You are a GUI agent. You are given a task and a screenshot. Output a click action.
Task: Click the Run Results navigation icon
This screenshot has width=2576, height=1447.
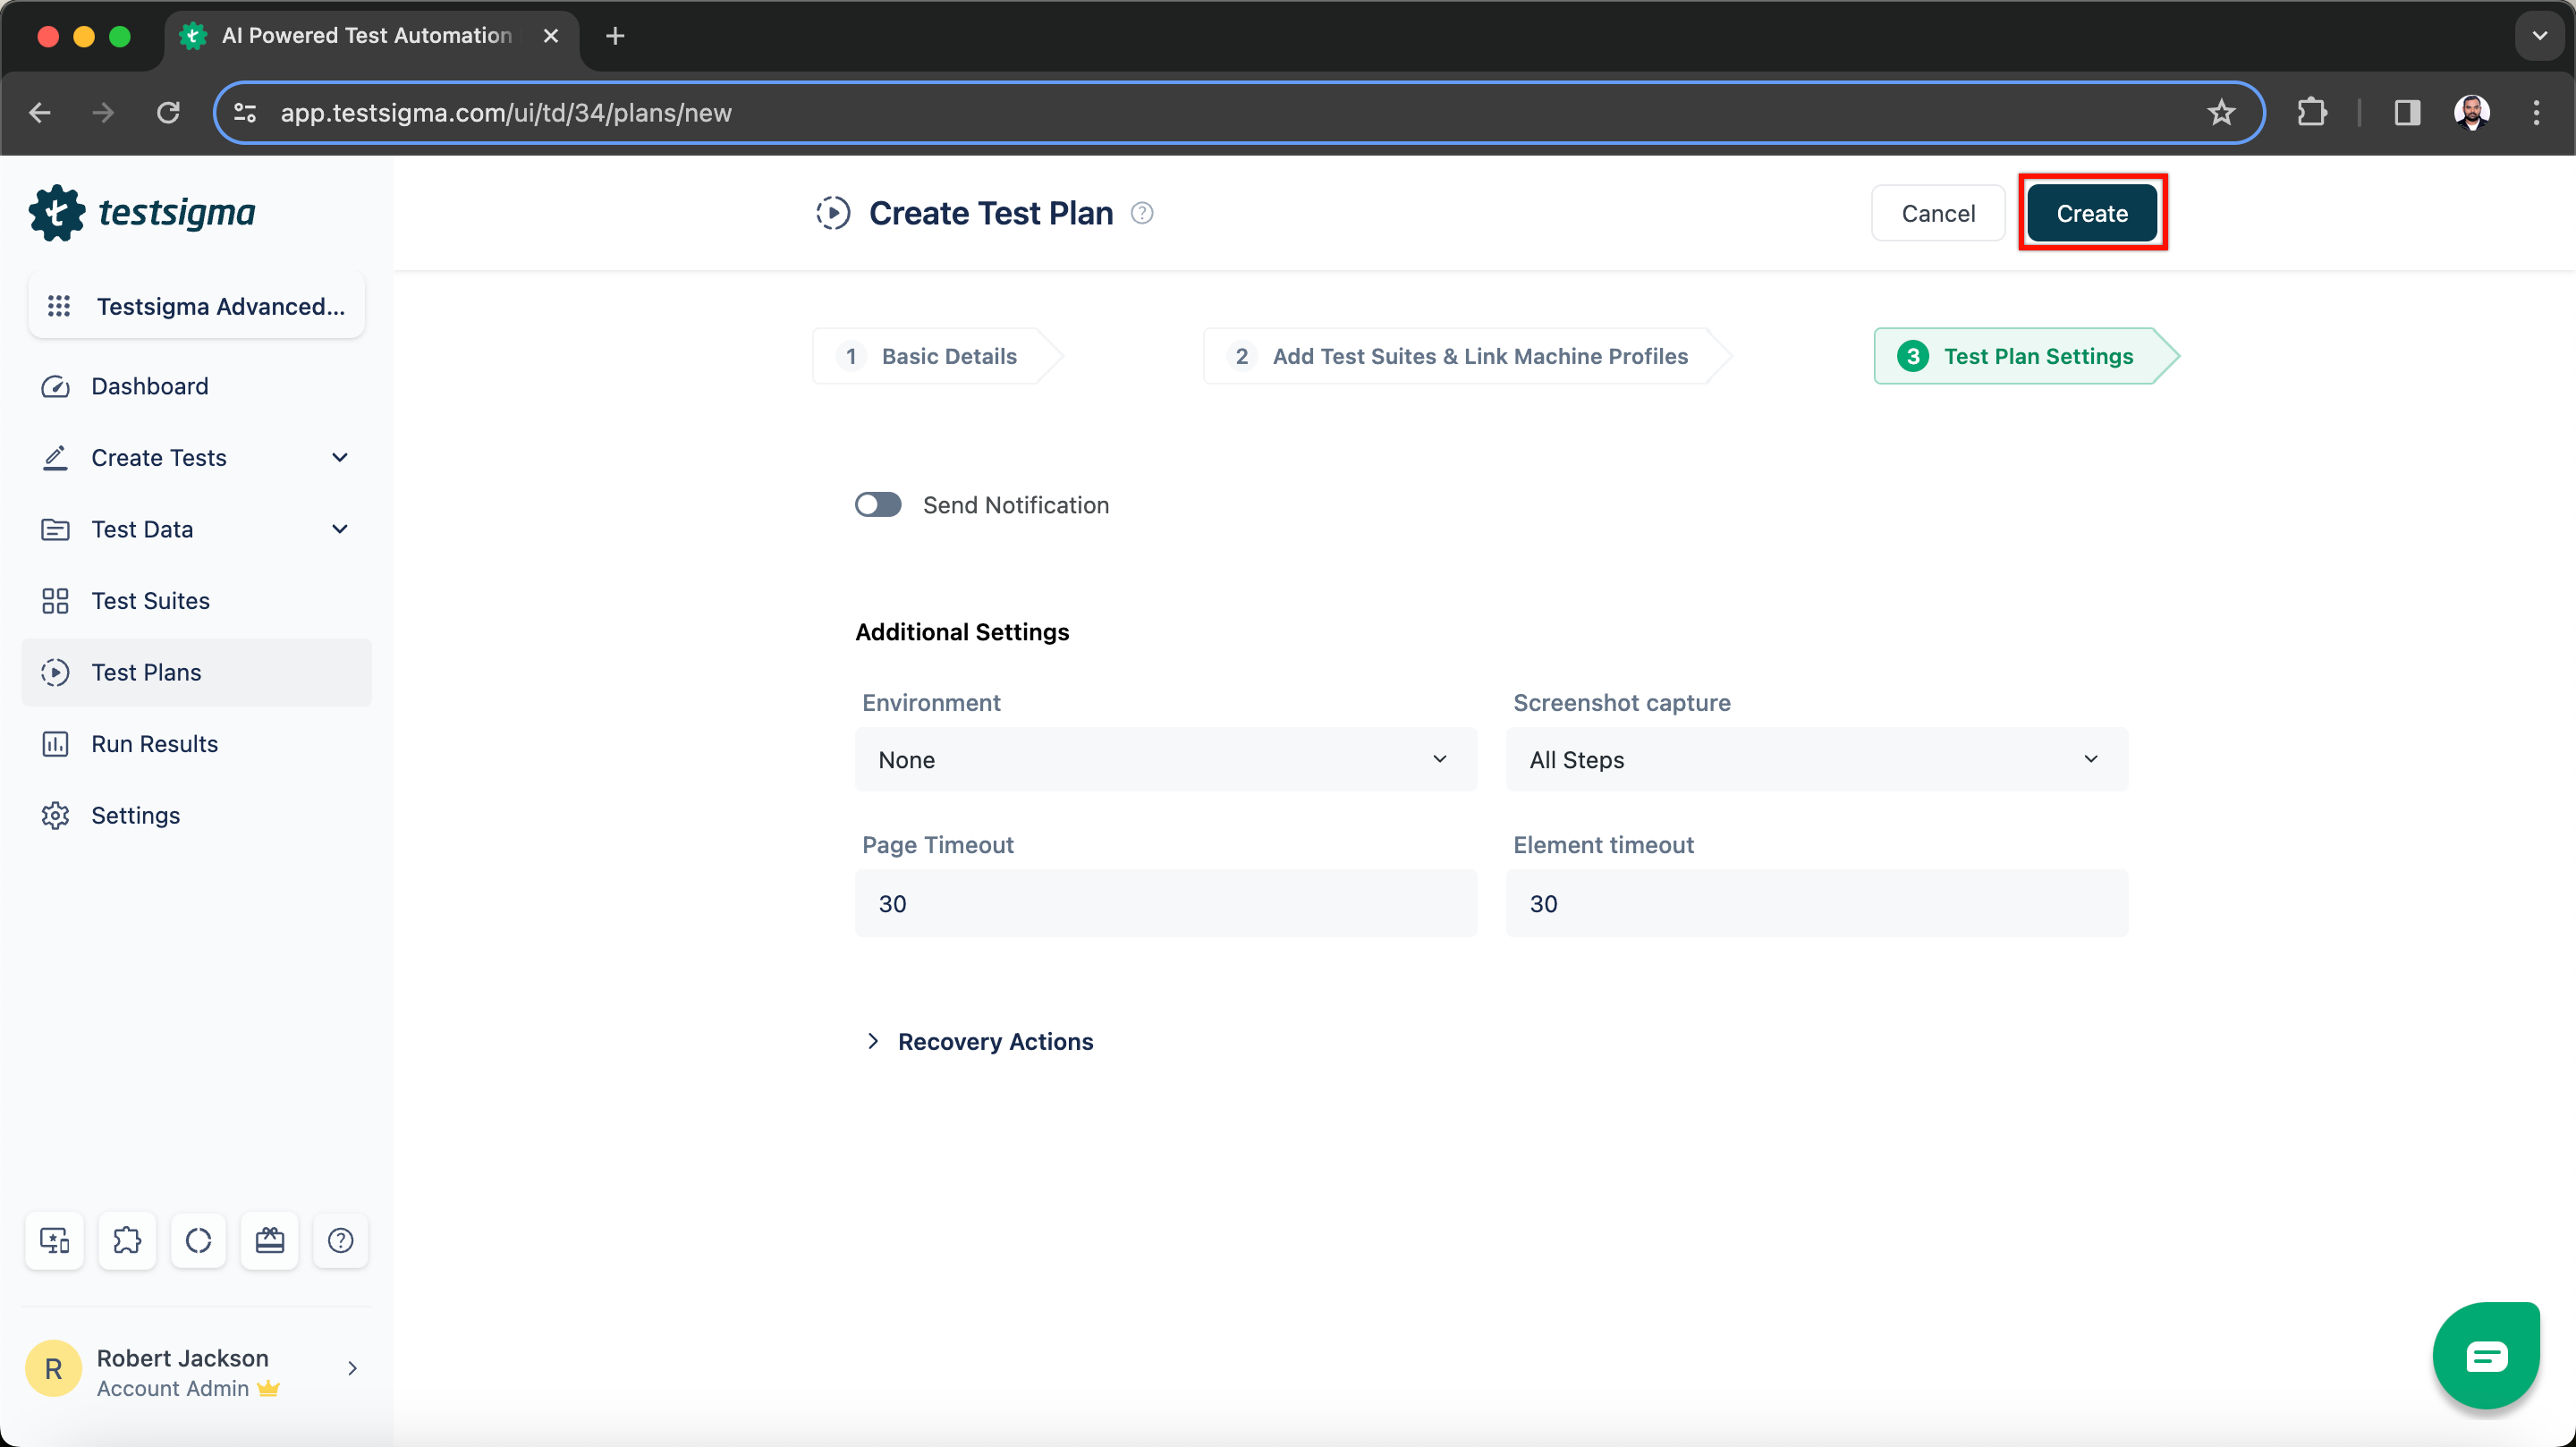tap(56, 743)
